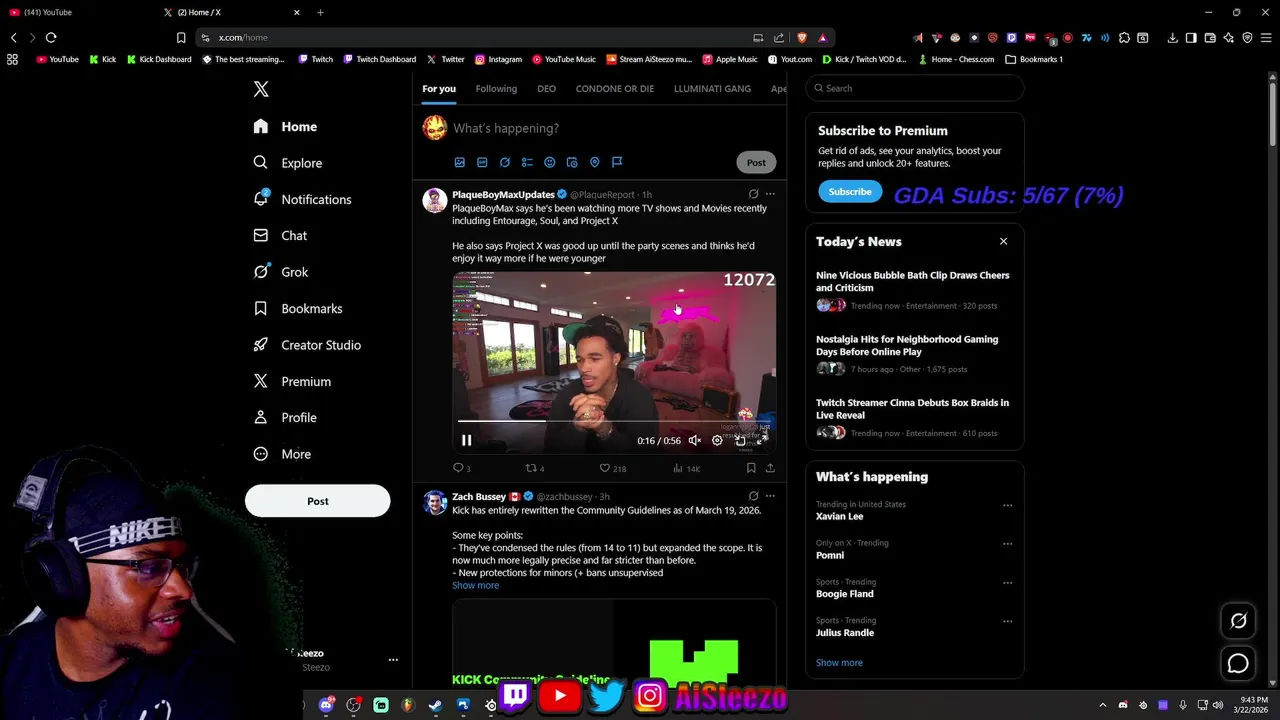Open the floating Grok button
Screen dimensions: 1280x720
click(x=1238, y=621)
